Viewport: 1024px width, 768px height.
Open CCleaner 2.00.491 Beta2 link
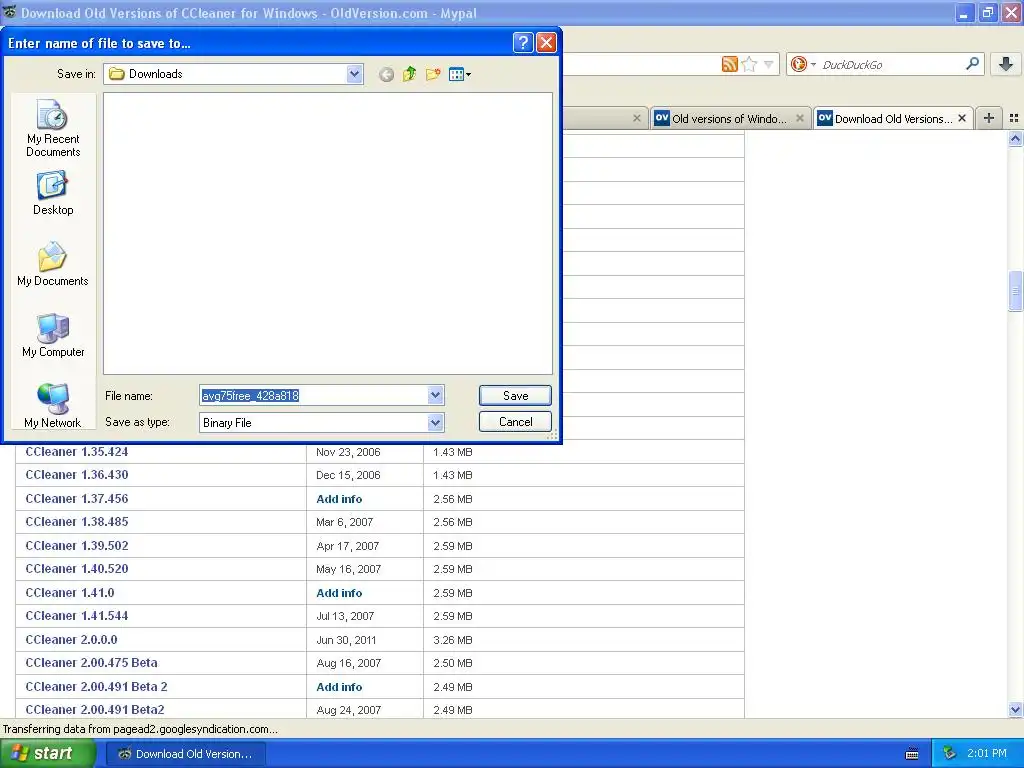pos(95,710)
